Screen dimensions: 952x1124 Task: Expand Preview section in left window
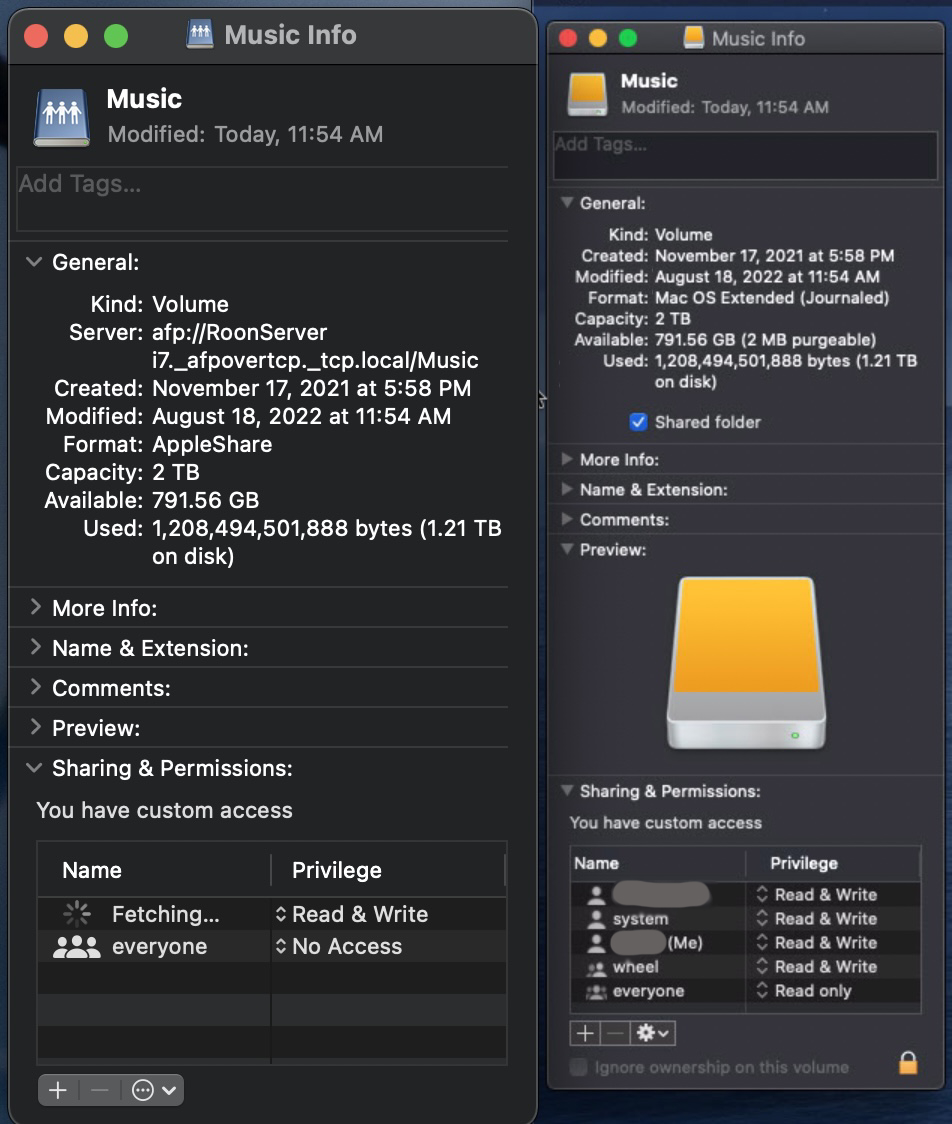34,728
